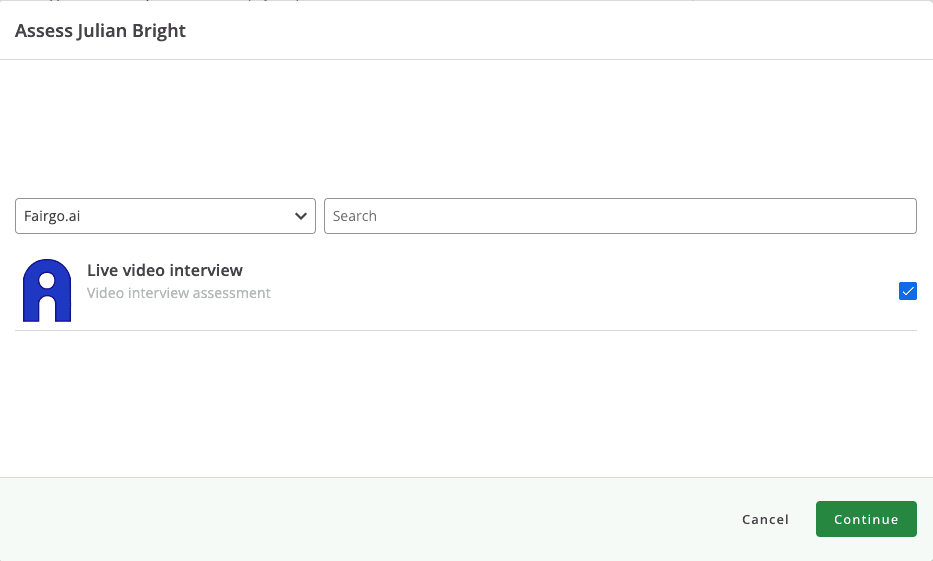Click the Assess Julian Bright dialog title
Viewport: 933px width, 561px height.
pyautogui.click(x=100, y=31)
